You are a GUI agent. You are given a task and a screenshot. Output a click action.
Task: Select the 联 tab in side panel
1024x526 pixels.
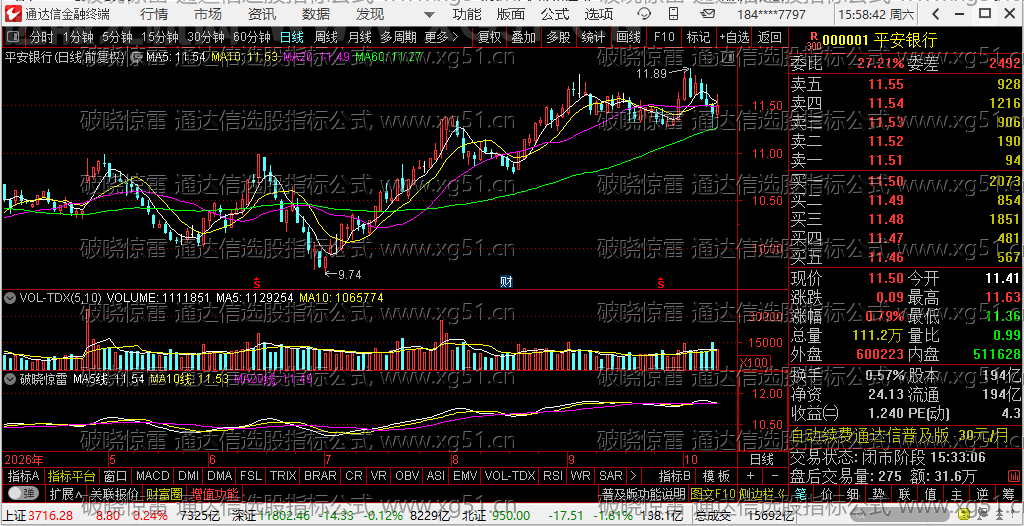point(904,492)
